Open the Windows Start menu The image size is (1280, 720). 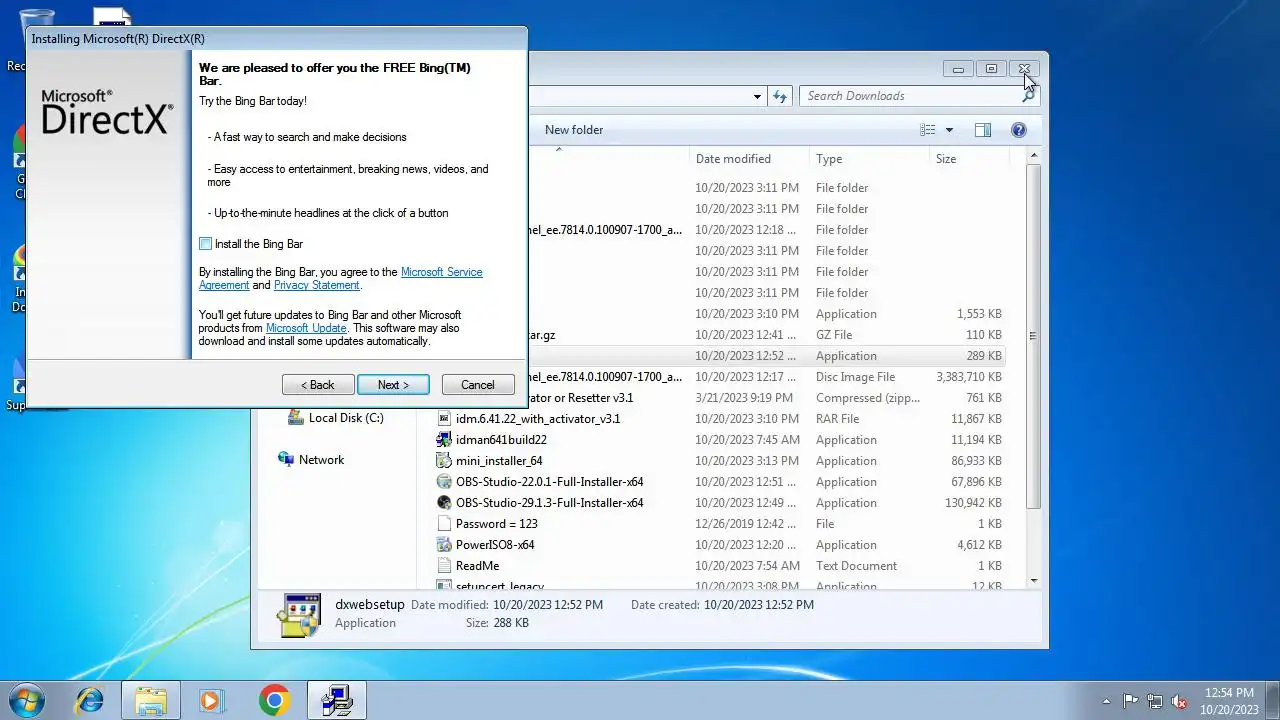pyautogui.click(x=27, y=700)
